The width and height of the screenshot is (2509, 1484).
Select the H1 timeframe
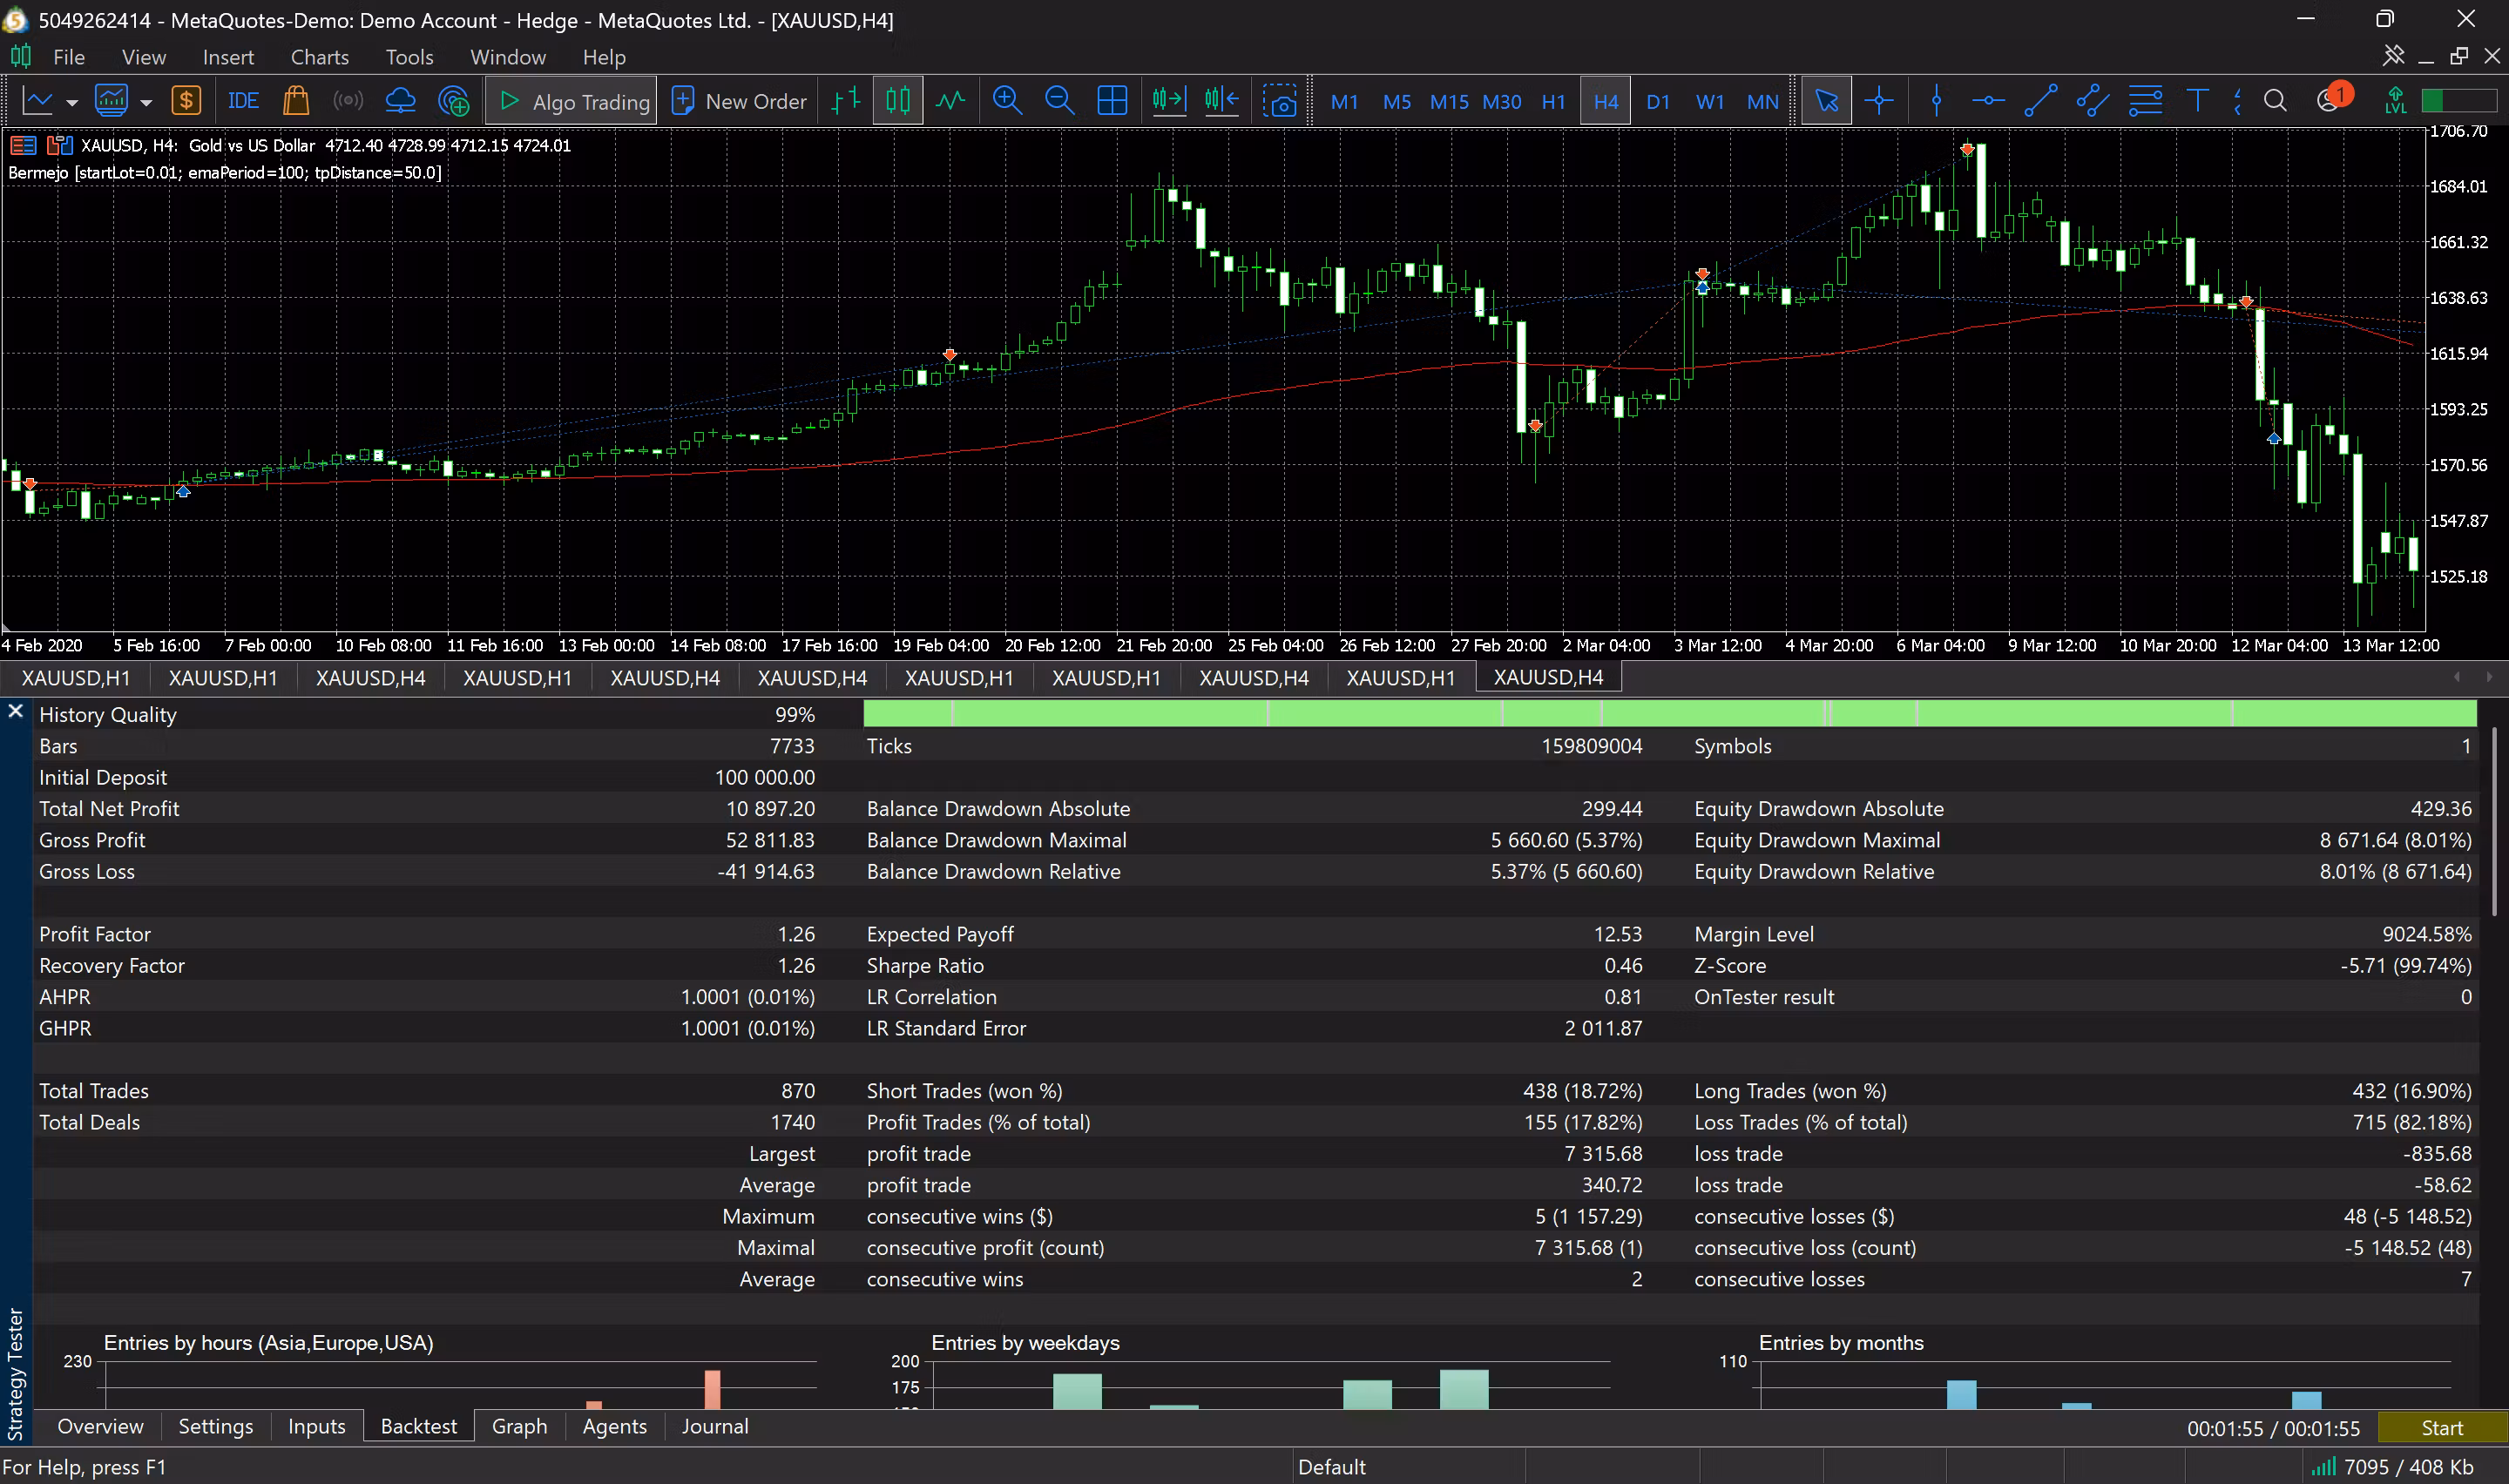pyautogui.click(x=1553, y=102)
